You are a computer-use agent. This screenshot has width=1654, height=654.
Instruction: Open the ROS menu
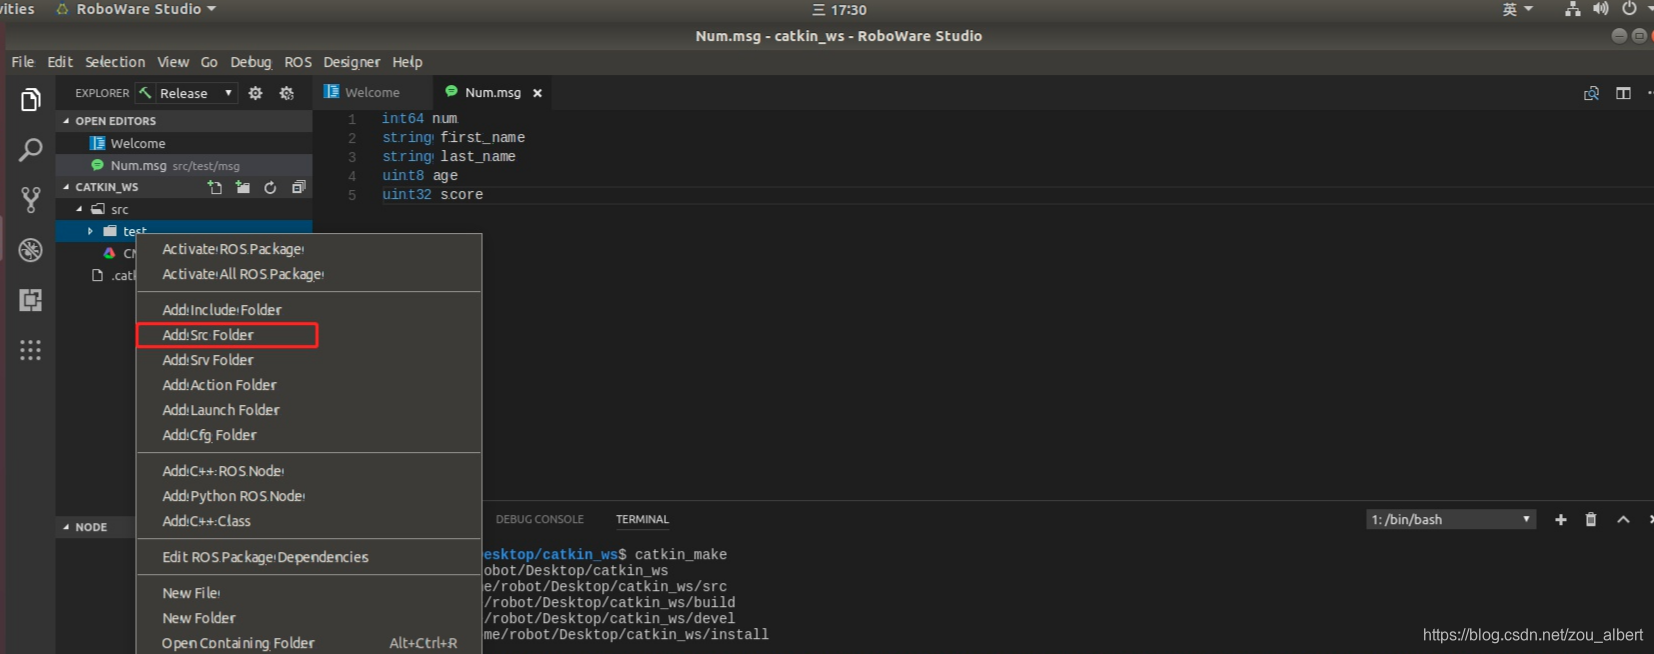[x=298, y=62]
